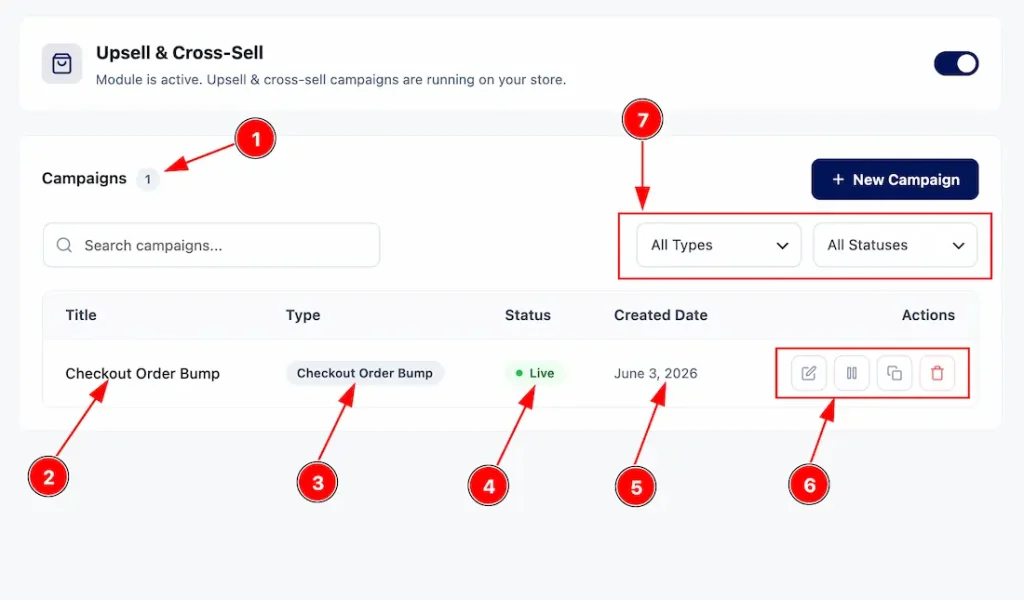This screenshot has height=600, width=1024.
Task: Open the All Types filter dropdown
Action: 719,245
